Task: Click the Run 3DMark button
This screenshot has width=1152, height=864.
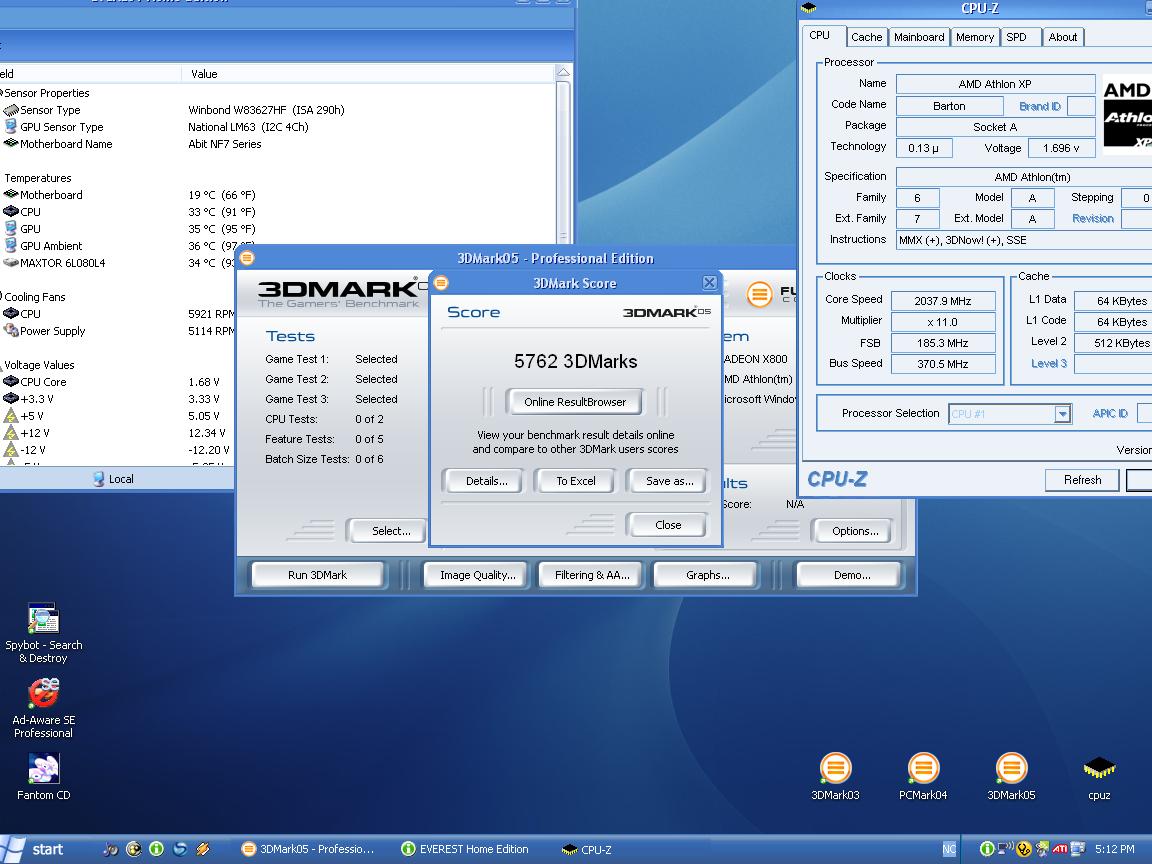Action: pyautogui.click(x=317, y=575)
